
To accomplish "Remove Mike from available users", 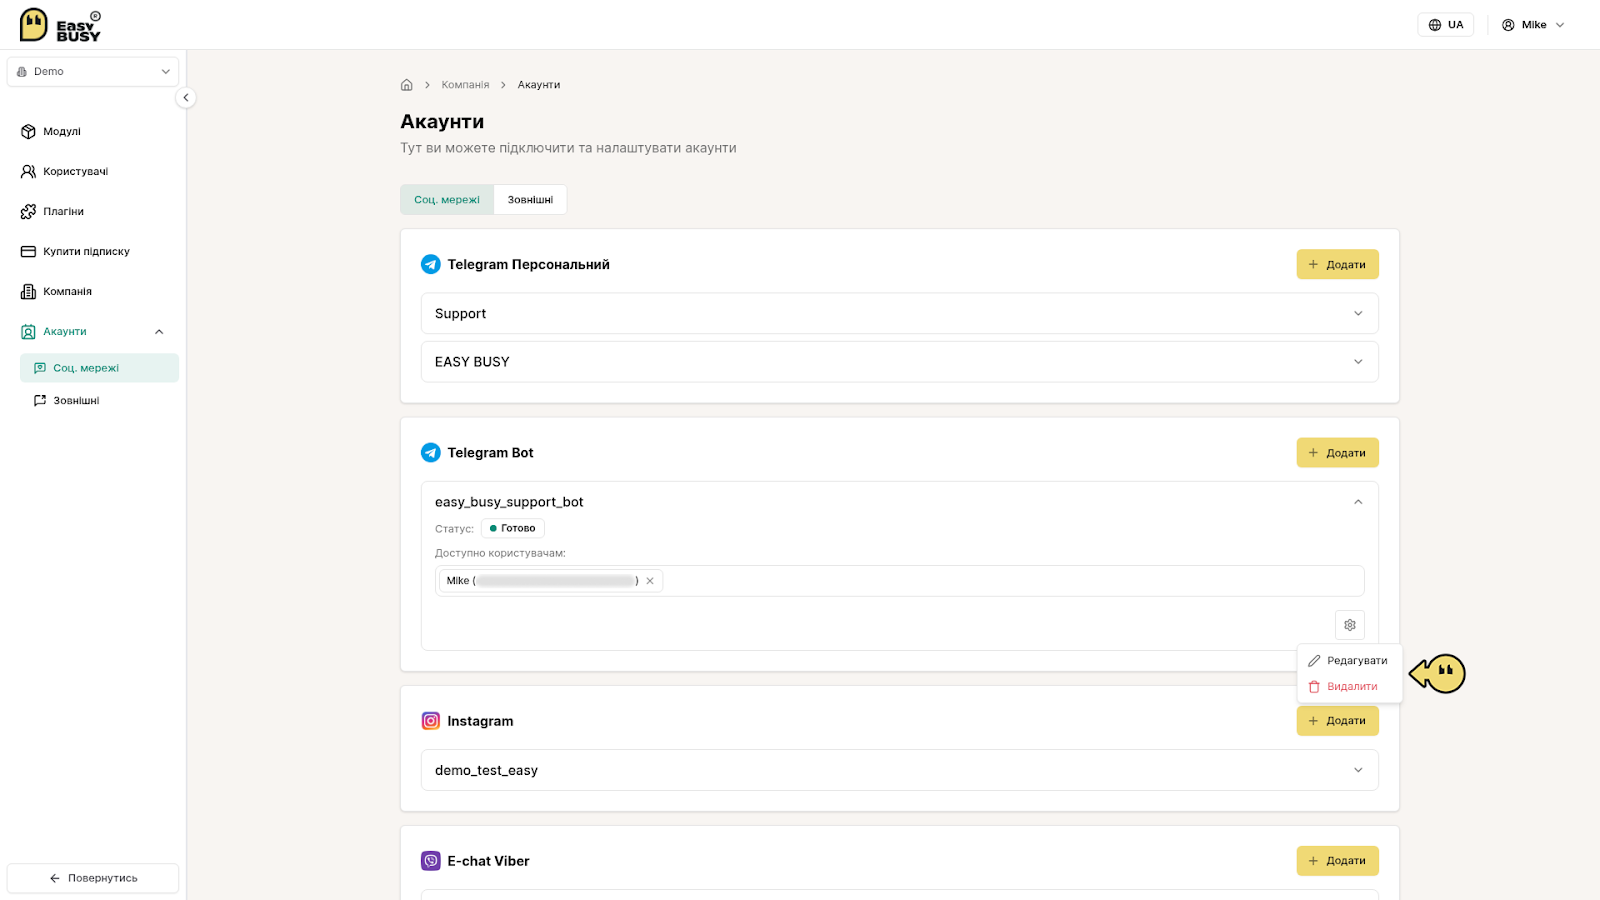I will 650,581.
